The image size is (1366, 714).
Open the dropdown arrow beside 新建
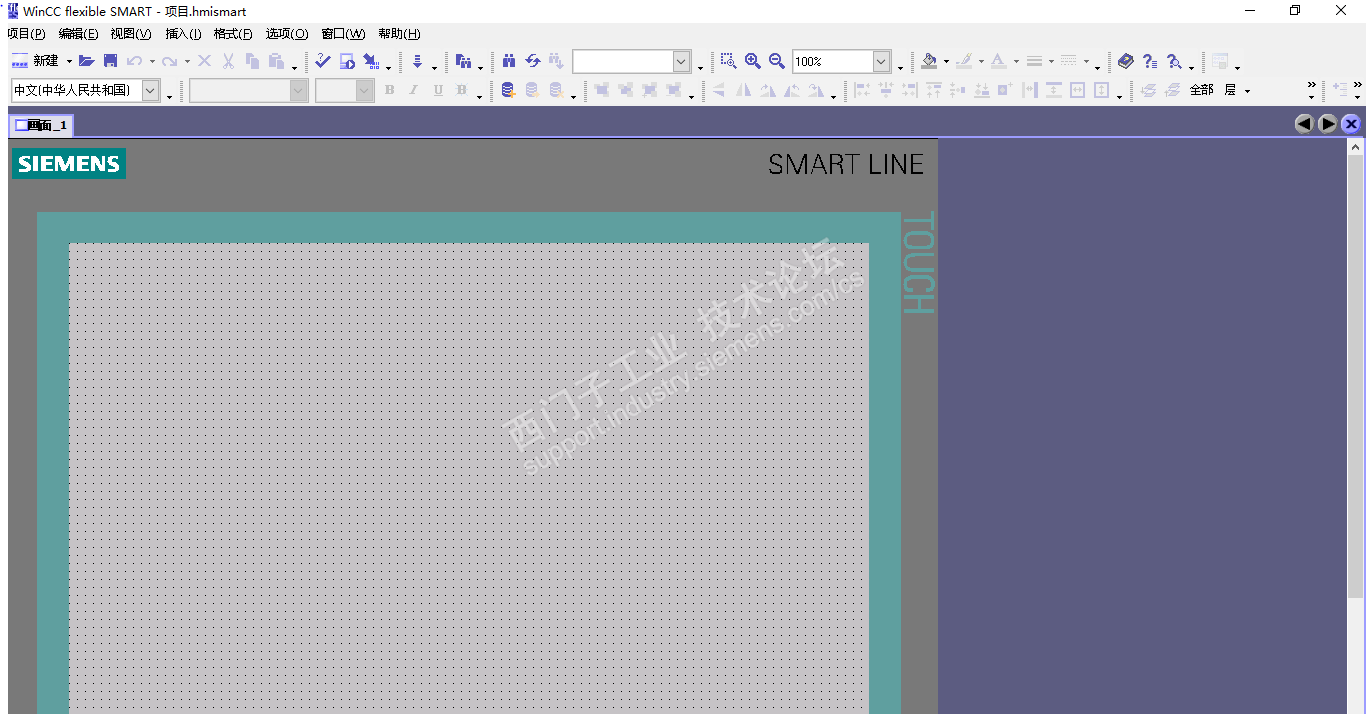[69, 62]
